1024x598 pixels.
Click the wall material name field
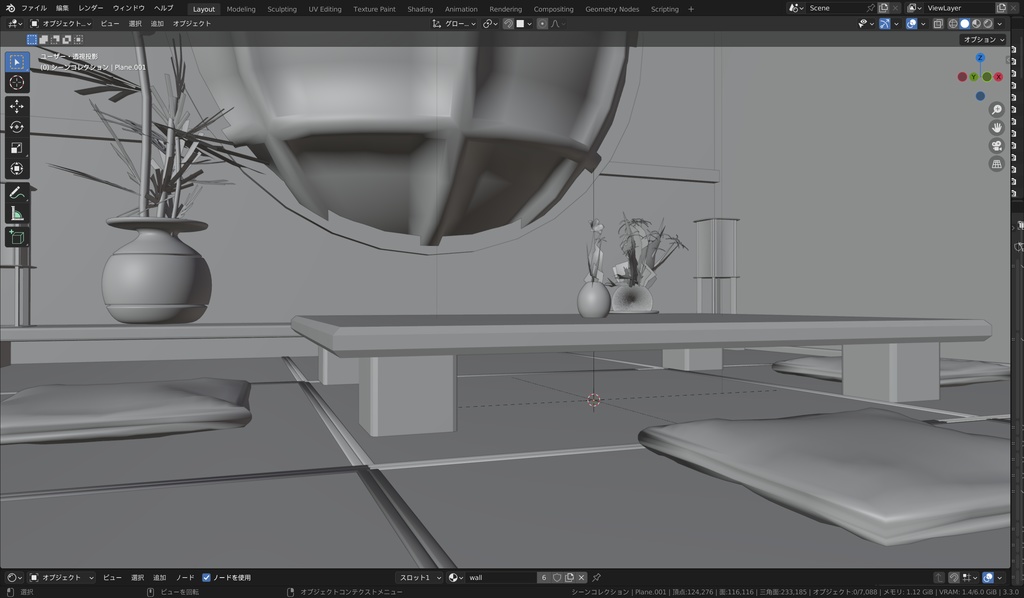[x=501, y=578]
